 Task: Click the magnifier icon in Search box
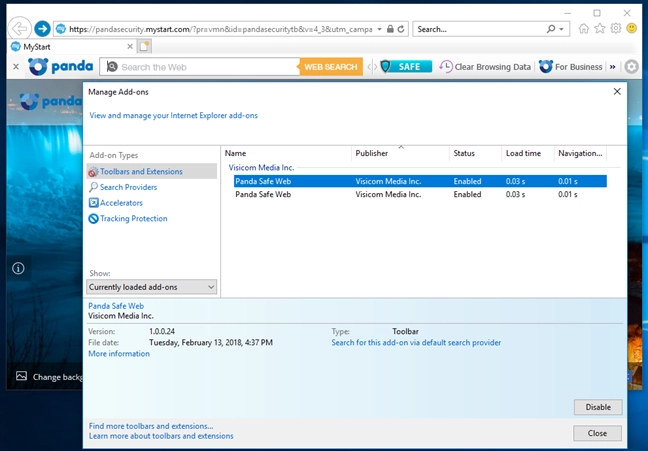(551, 29)
